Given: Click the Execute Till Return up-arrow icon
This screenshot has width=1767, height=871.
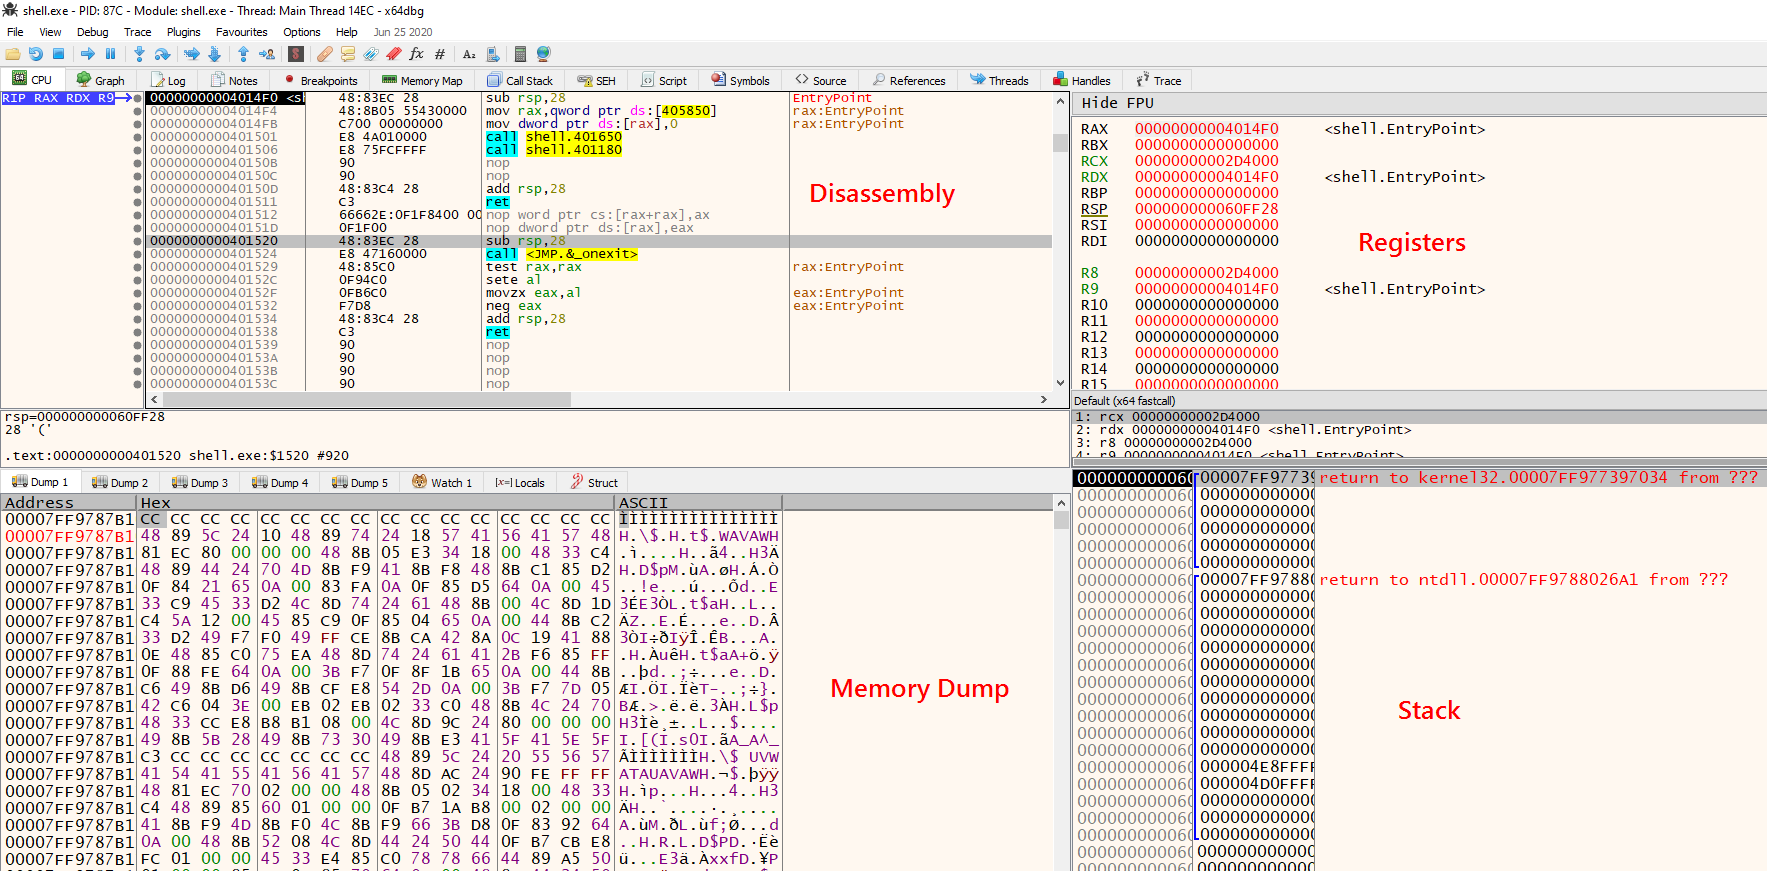Looking at the screenshot, I should point(243,54).
